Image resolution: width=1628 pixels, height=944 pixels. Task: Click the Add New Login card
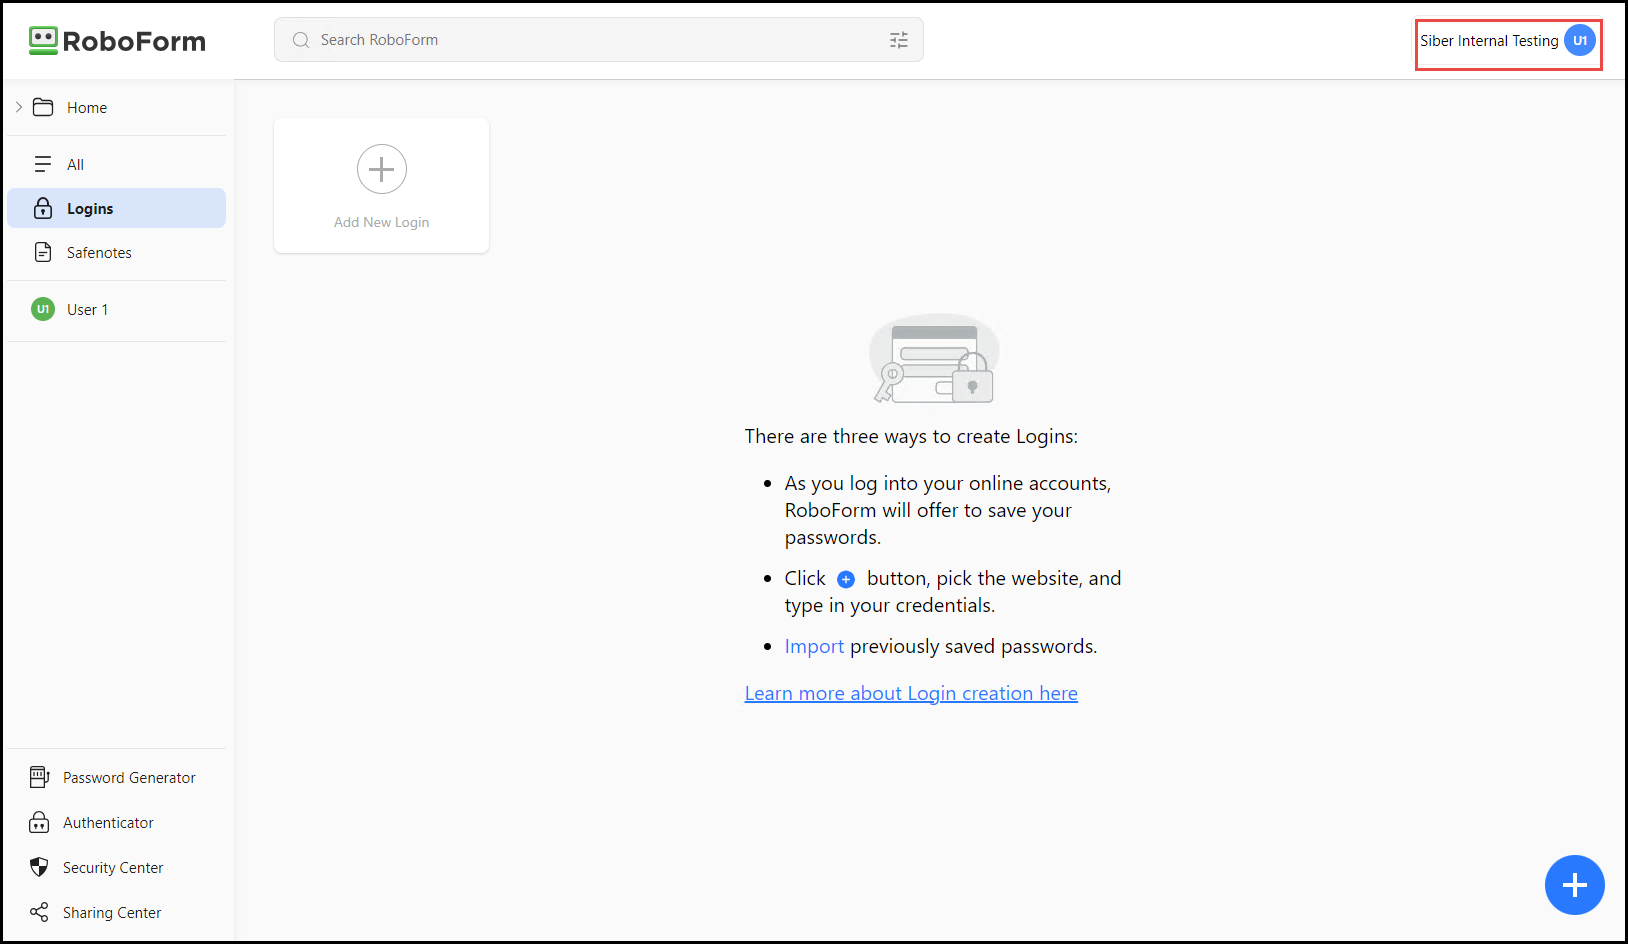(x=381, y=186)
